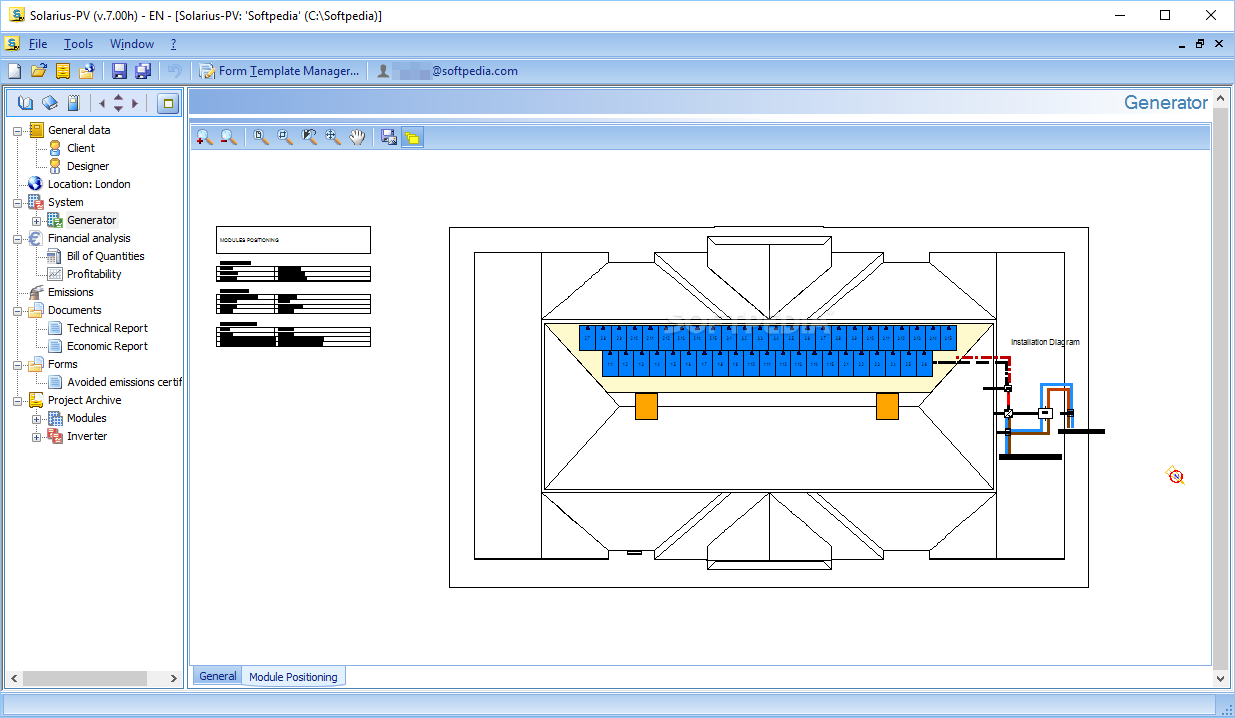Click the compass marker in drawing
This screenshot has width=1235, height=718.
click(1176, 476)
